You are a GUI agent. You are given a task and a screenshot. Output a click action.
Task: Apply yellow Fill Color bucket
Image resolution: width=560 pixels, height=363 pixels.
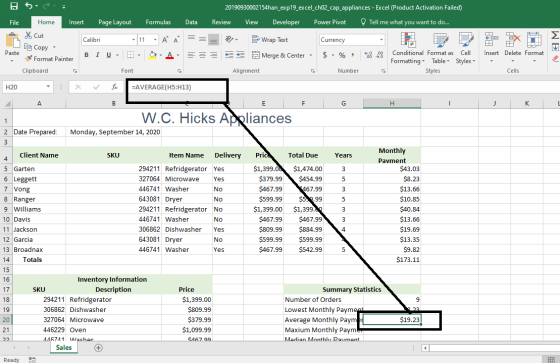point(152,55)
